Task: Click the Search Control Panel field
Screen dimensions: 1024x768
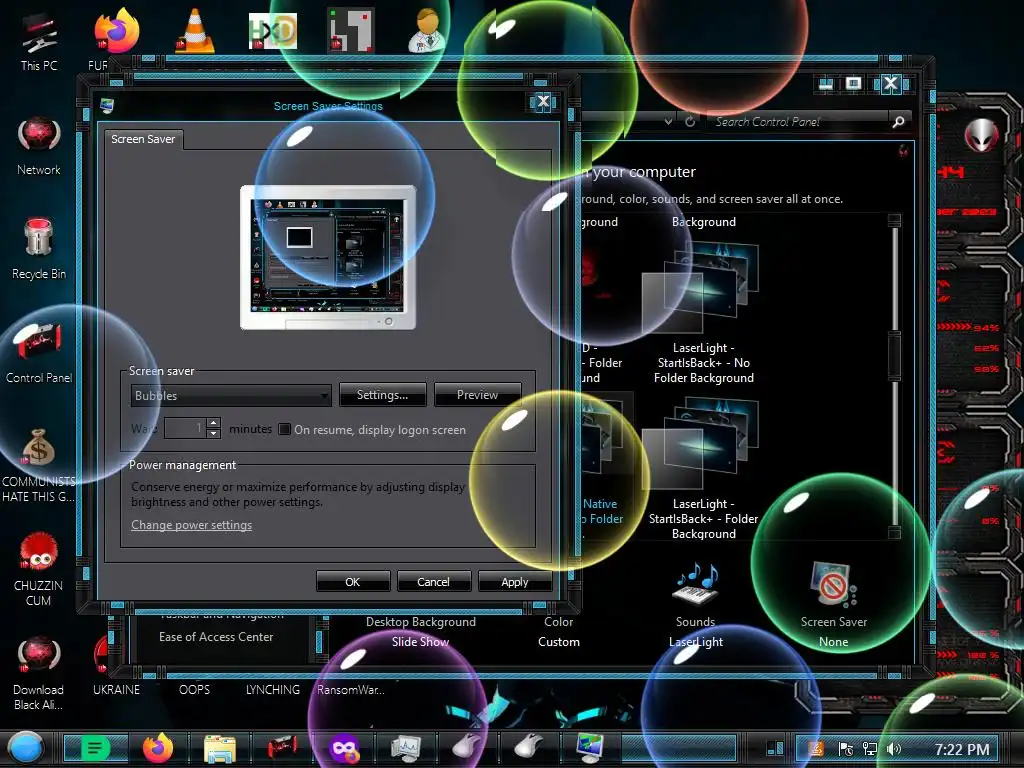Action: [x=798, y=121]
